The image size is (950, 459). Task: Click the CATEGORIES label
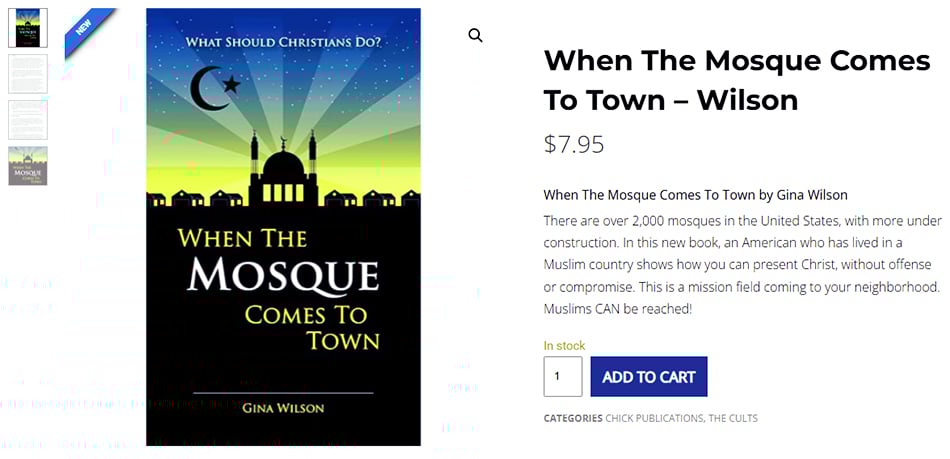(573, 418)
